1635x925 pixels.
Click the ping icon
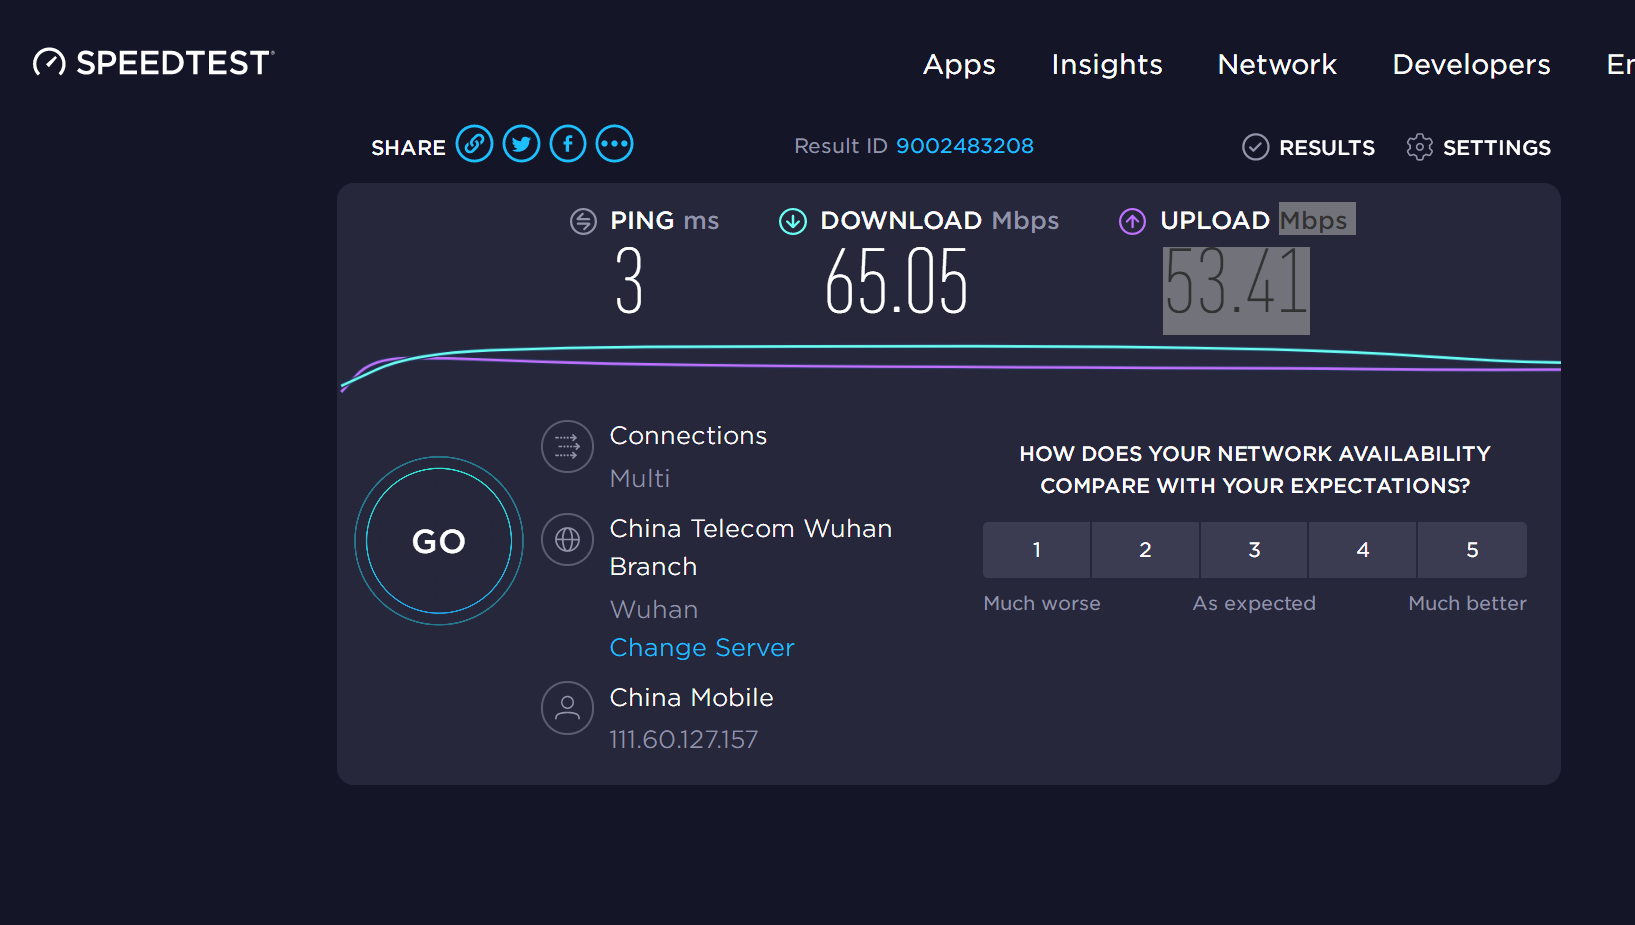click(583, 221)
